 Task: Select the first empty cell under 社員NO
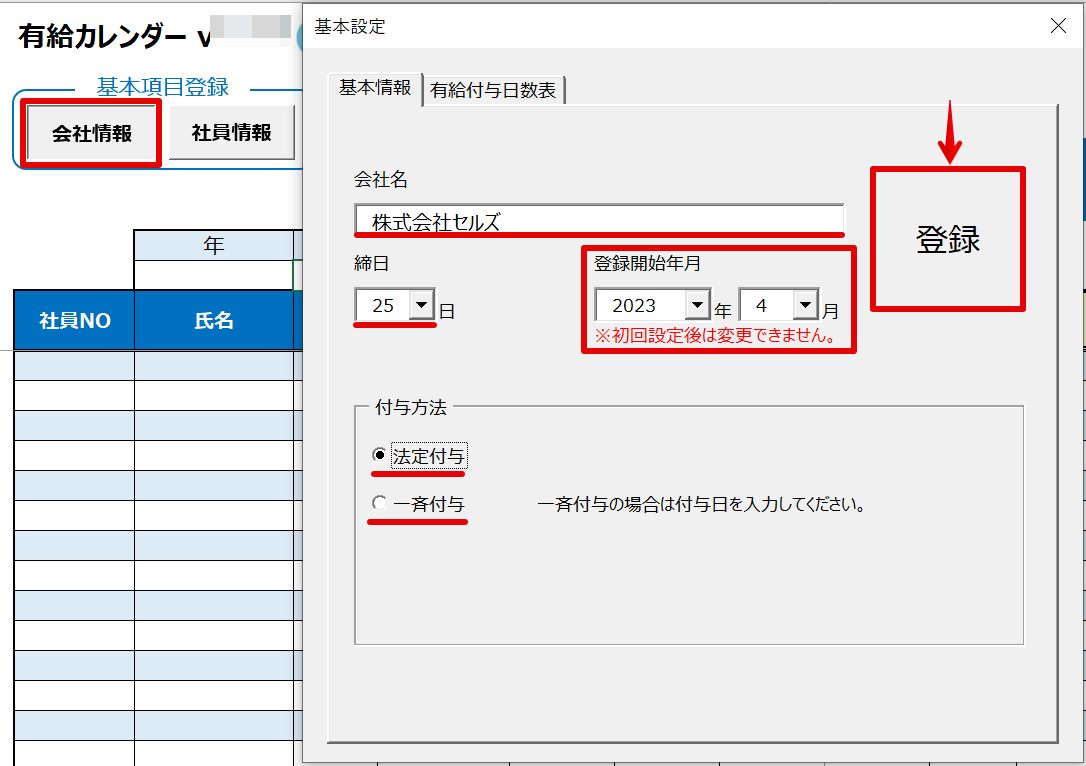point(74,366)
